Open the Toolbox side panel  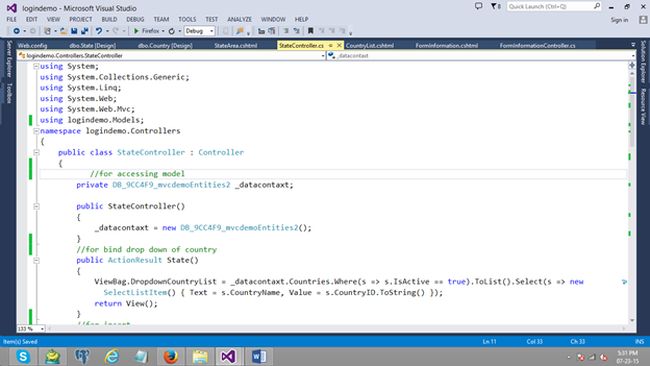[x=9, y=93]
